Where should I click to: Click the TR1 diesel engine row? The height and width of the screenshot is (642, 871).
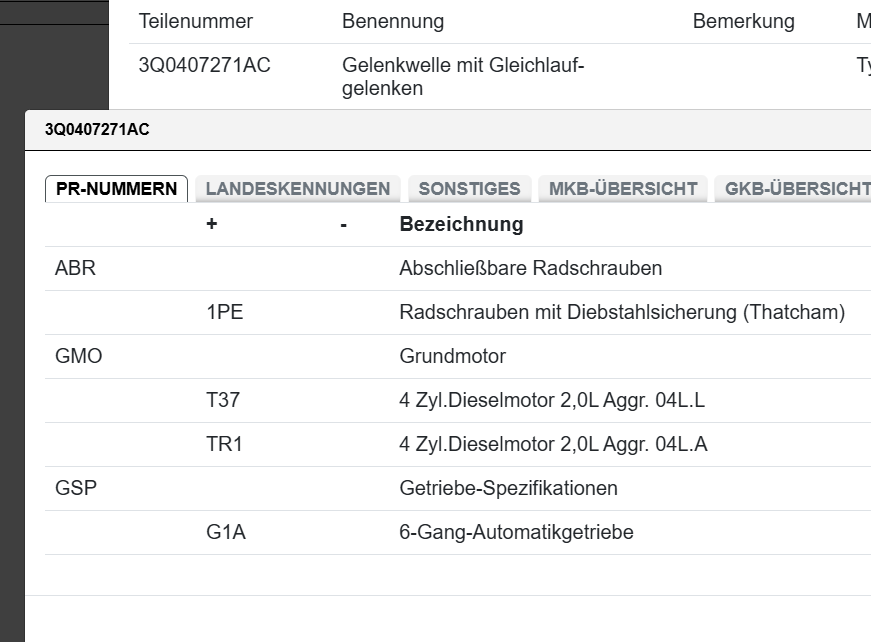pyautogui.click(x=224, y=444)
